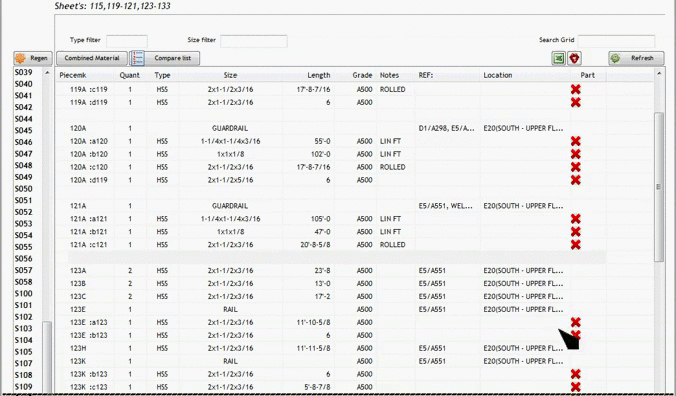The height and width of the screenshot is (396, 676).
Task: Click the red X for 123K :b123
Action: [576, 374]
